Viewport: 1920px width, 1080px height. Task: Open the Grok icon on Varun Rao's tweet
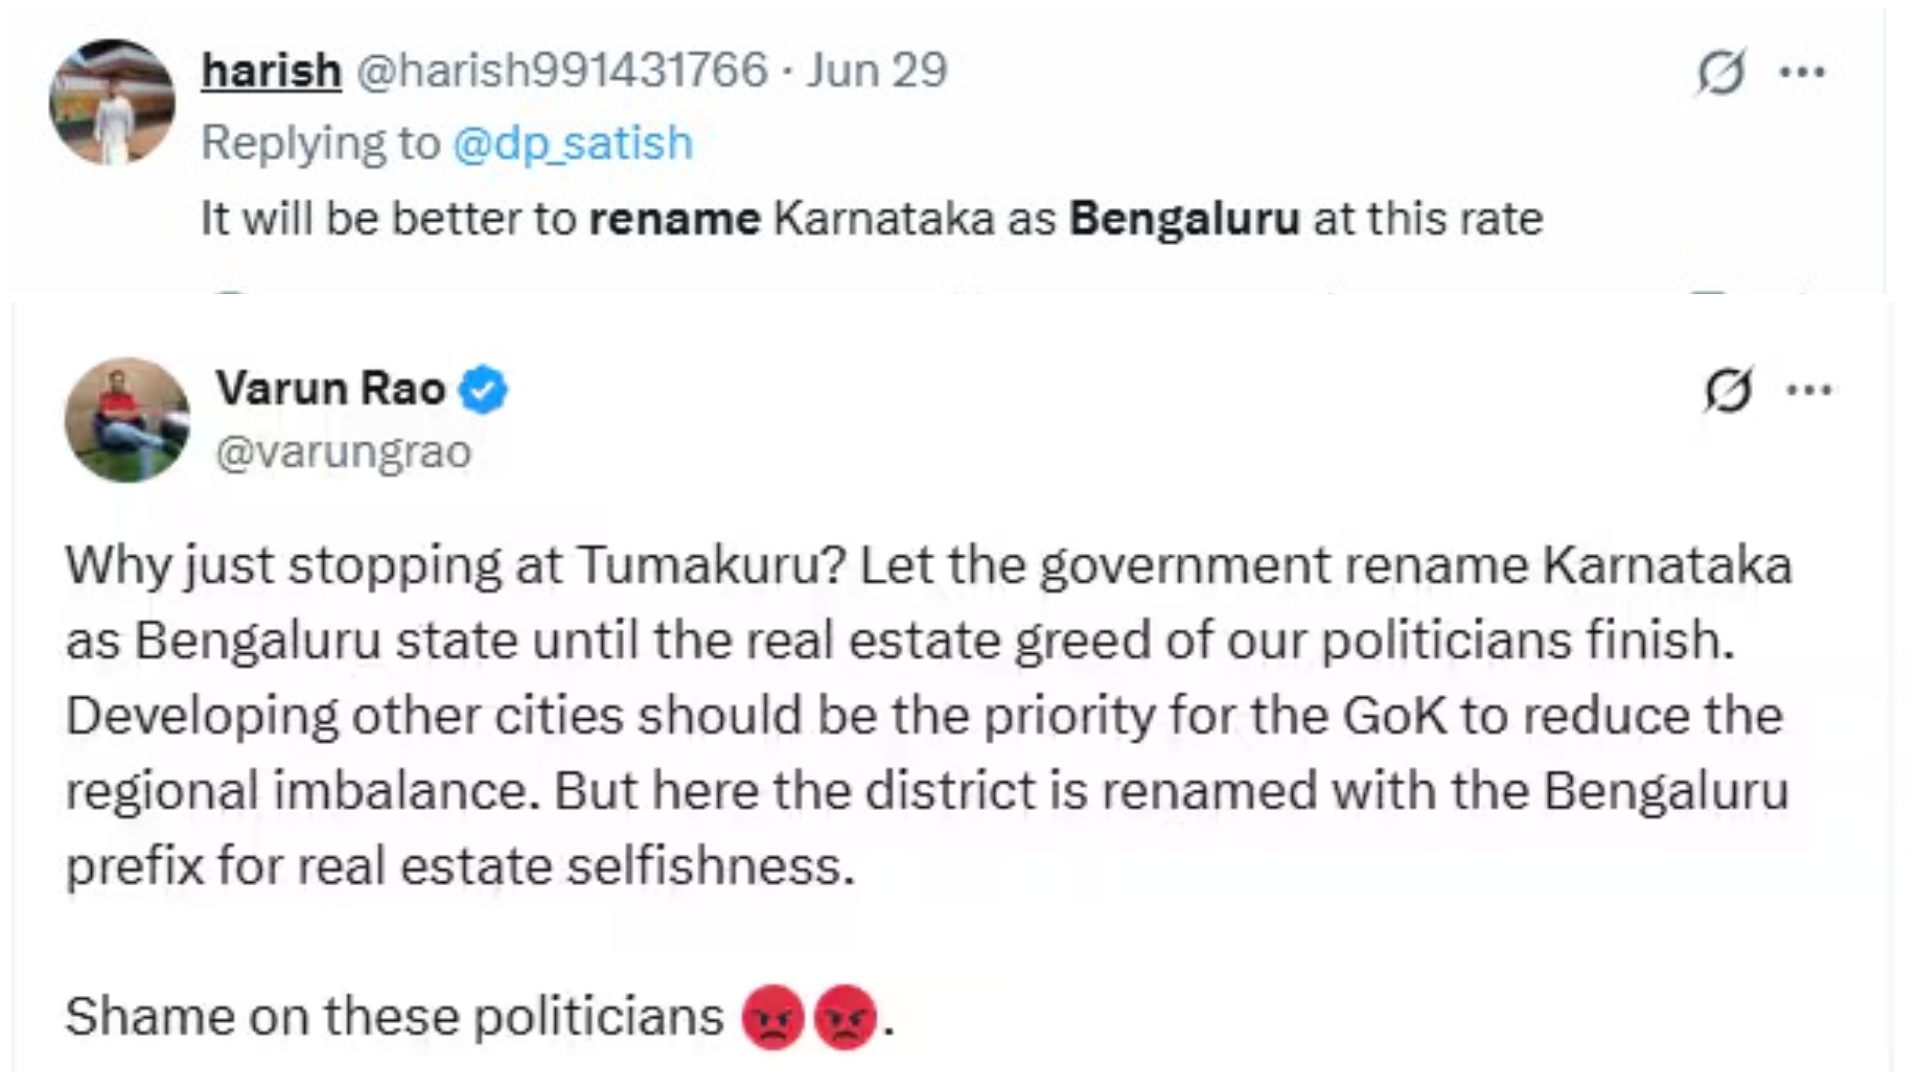point(1728,389)
